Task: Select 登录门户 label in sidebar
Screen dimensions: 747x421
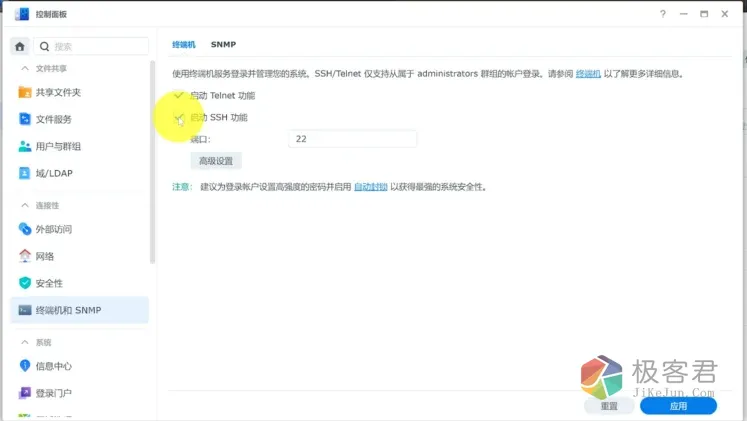Action: tap(53, 393)
